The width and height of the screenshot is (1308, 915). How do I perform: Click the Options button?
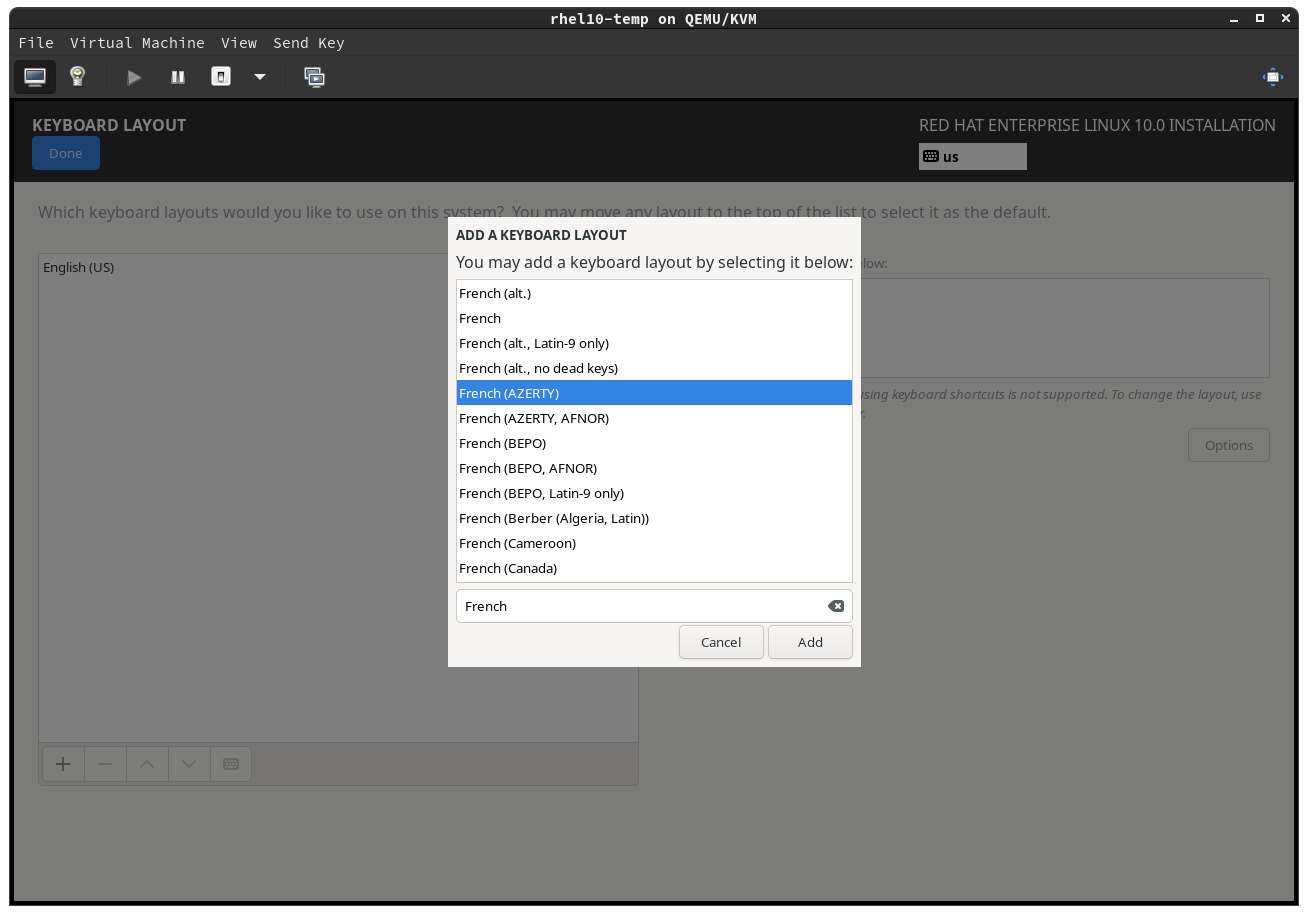1229,445
